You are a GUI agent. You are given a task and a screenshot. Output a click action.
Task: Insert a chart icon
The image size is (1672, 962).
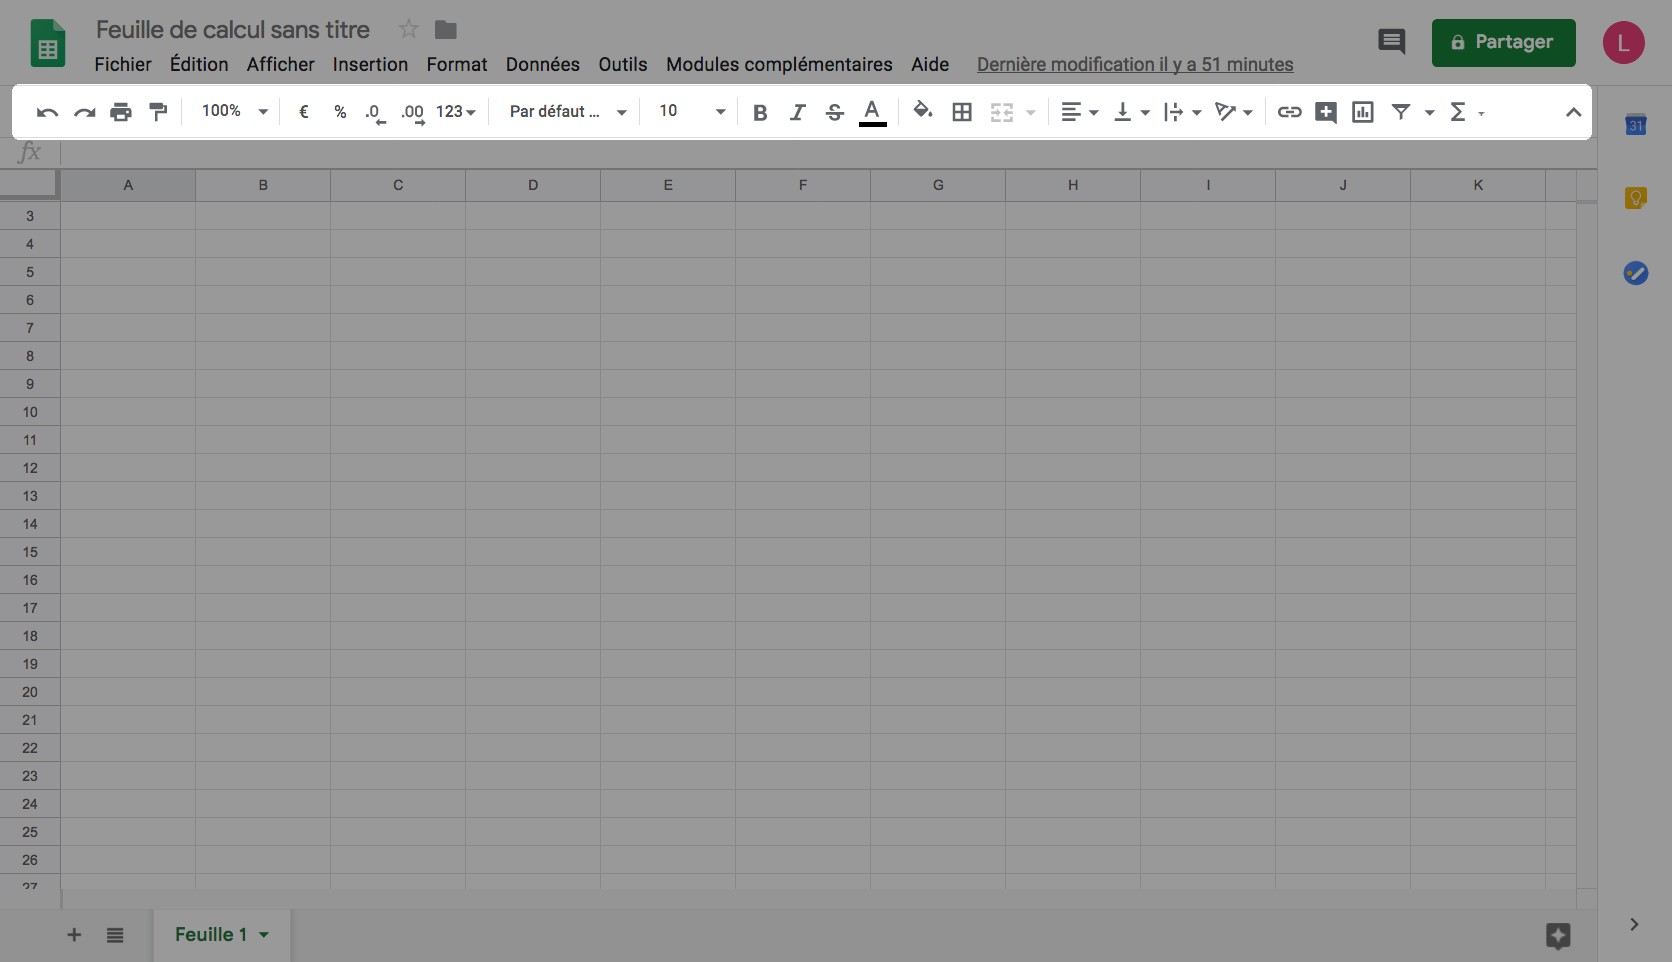(1363, 112)
